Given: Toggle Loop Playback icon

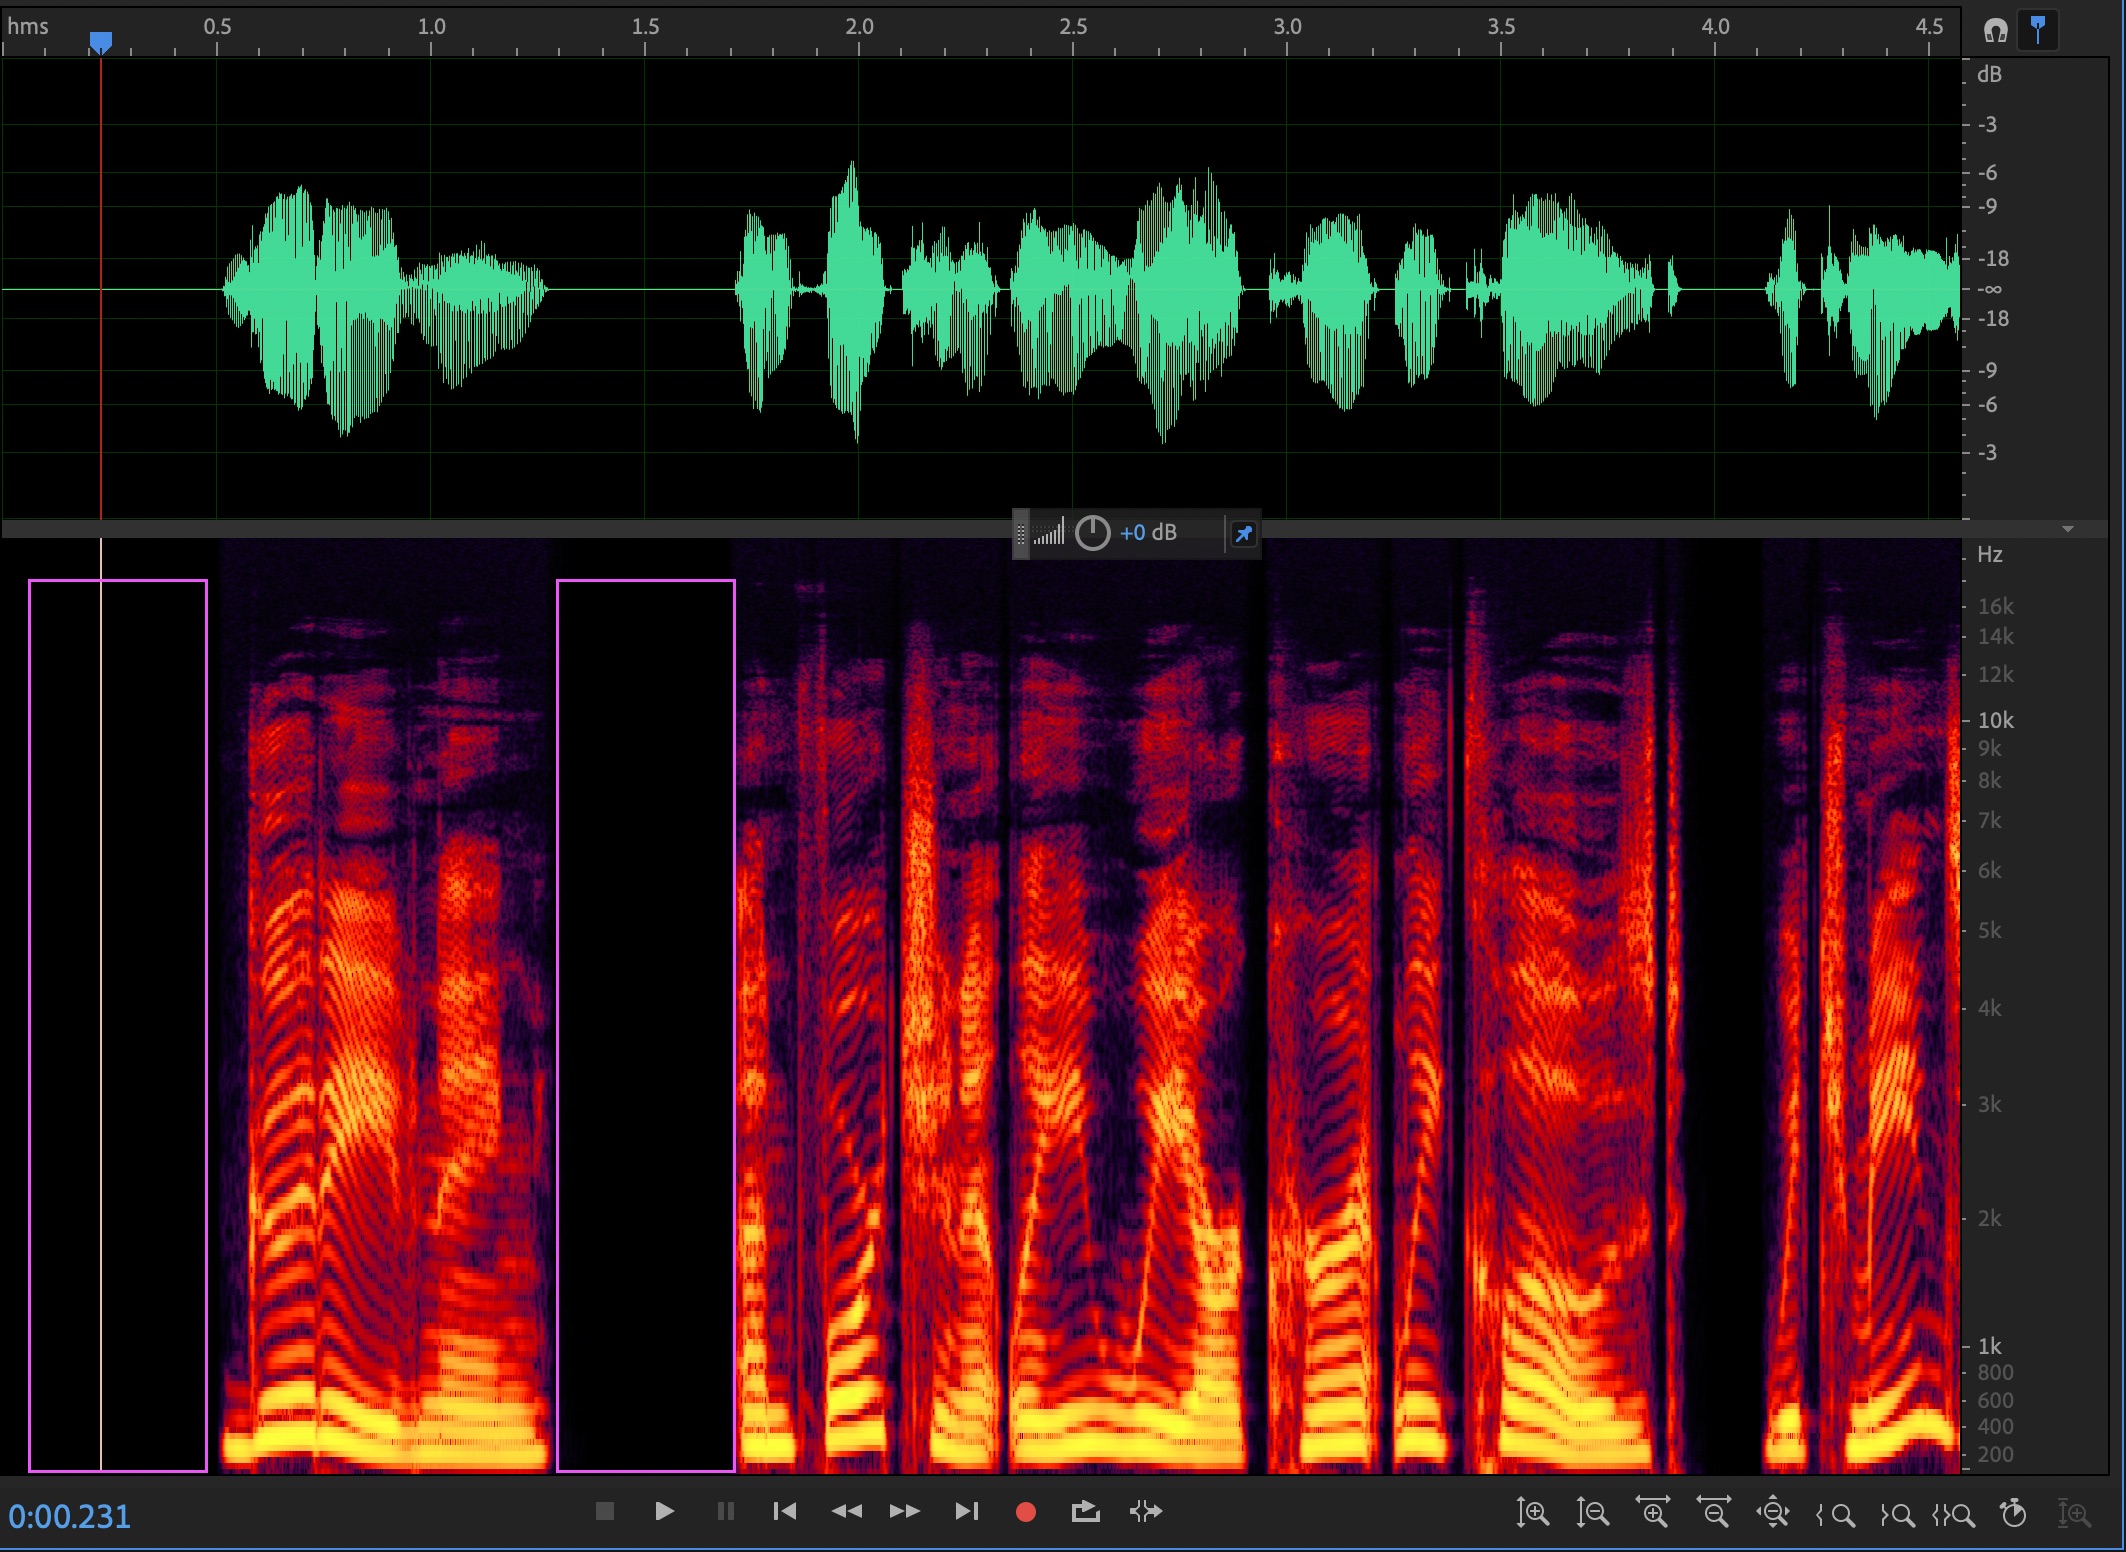Looking at the screenshot, I should pos(1085,1511).
